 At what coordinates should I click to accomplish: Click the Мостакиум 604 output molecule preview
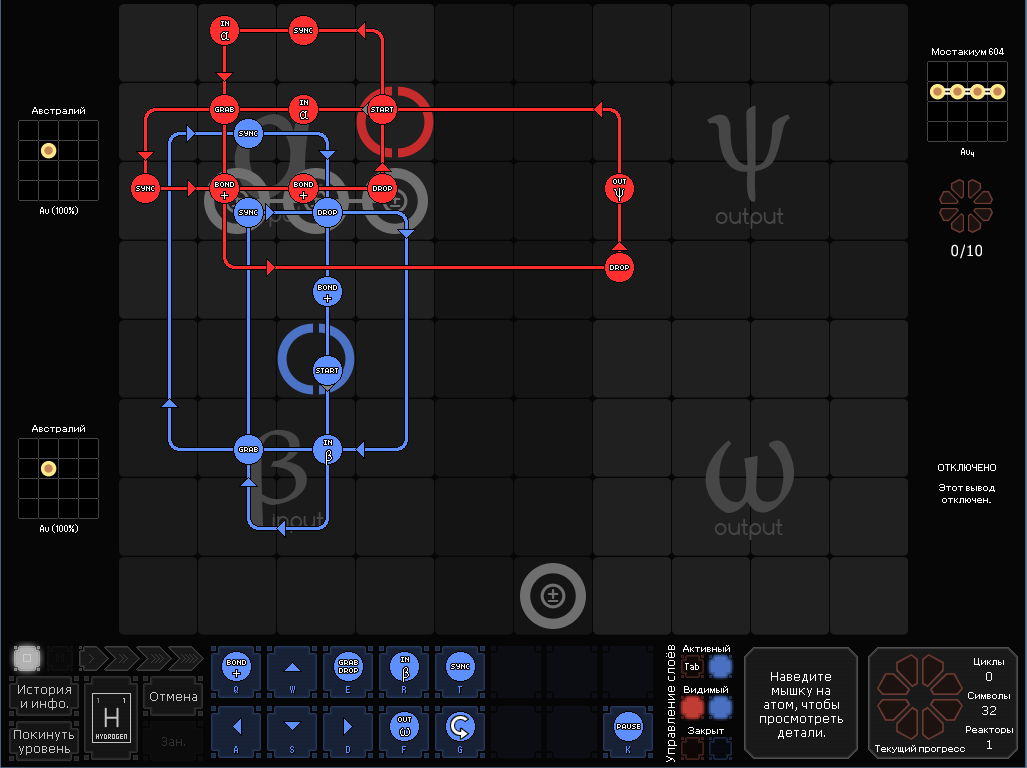pos(967,101)
